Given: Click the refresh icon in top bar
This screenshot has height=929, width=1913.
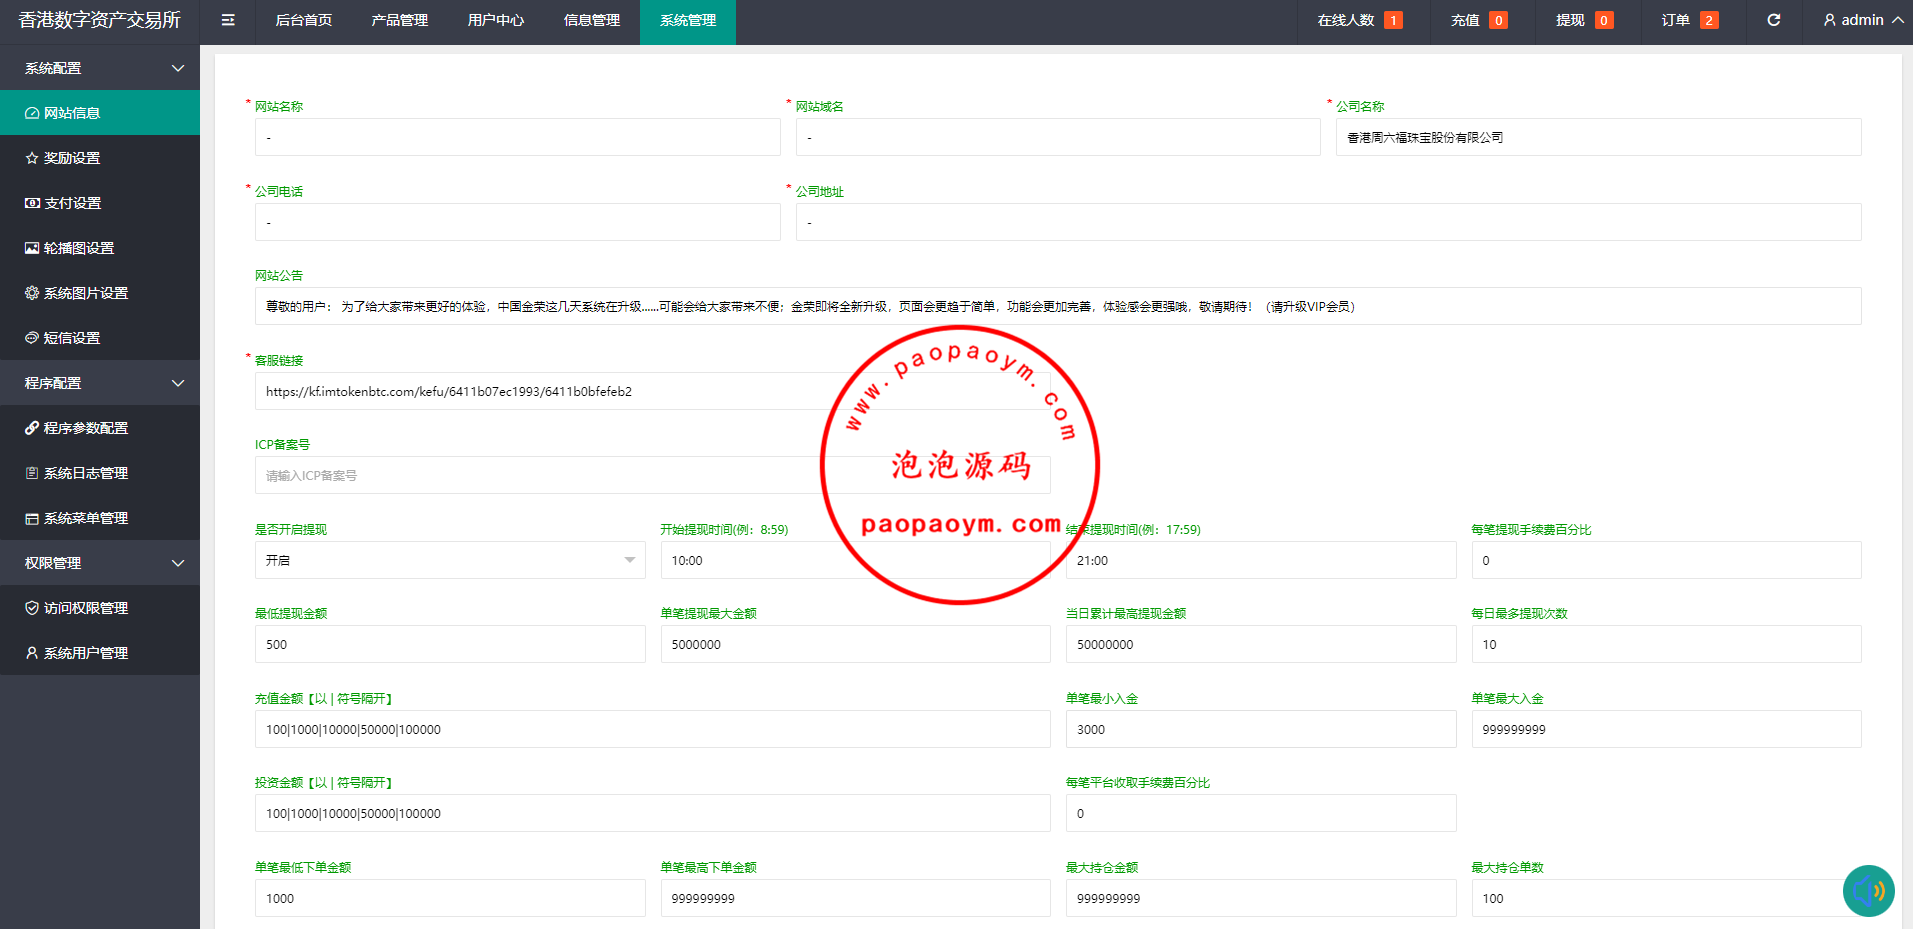Looking at the screenshot, I should point(1773,20).
